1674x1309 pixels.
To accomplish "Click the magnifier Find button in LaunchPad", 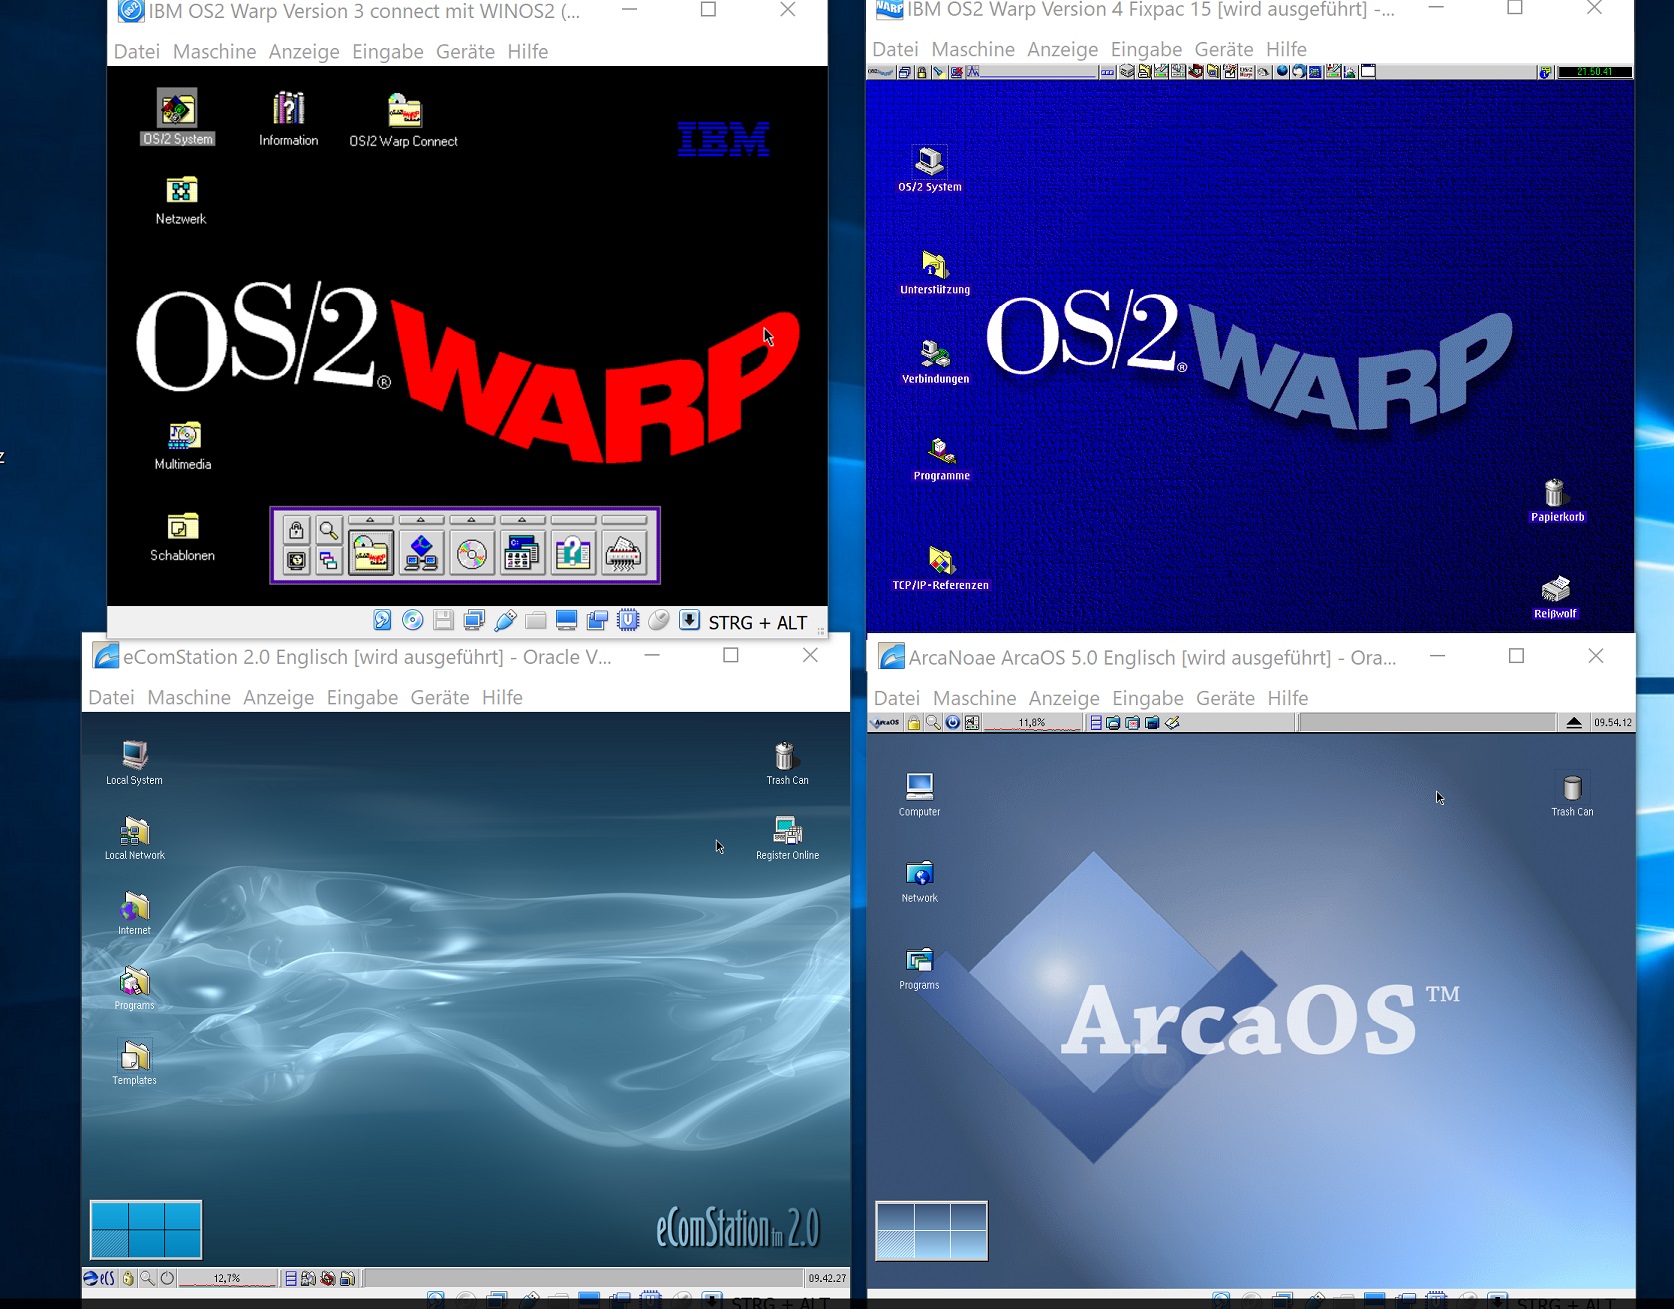I will [328, 530].
